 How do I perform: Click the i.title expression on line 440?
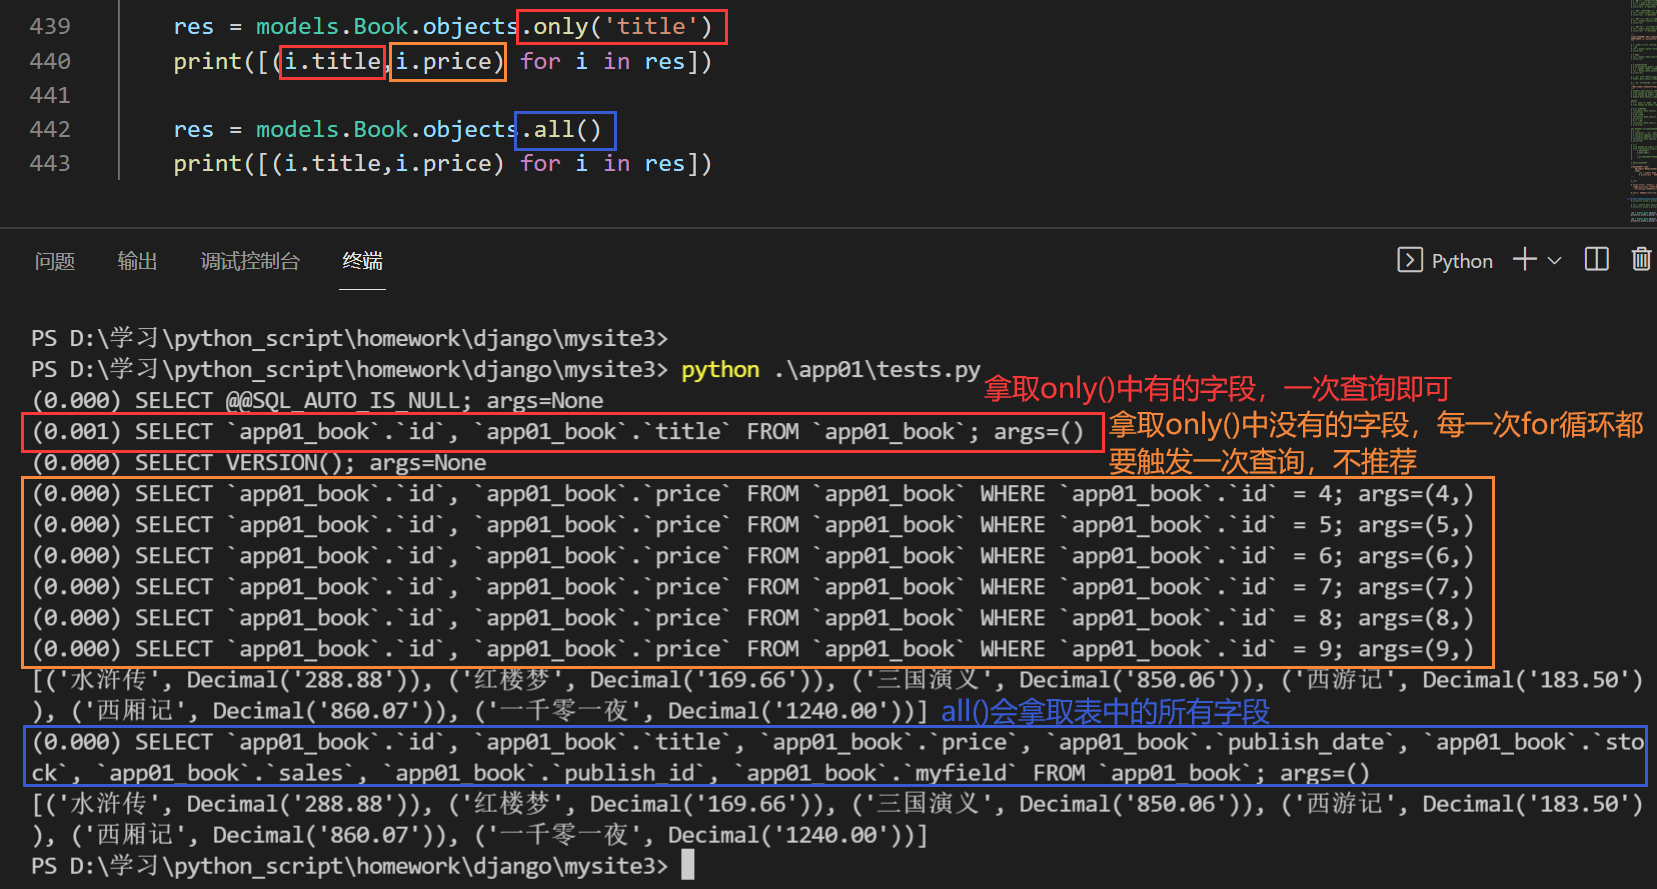(x=333, y=62)
